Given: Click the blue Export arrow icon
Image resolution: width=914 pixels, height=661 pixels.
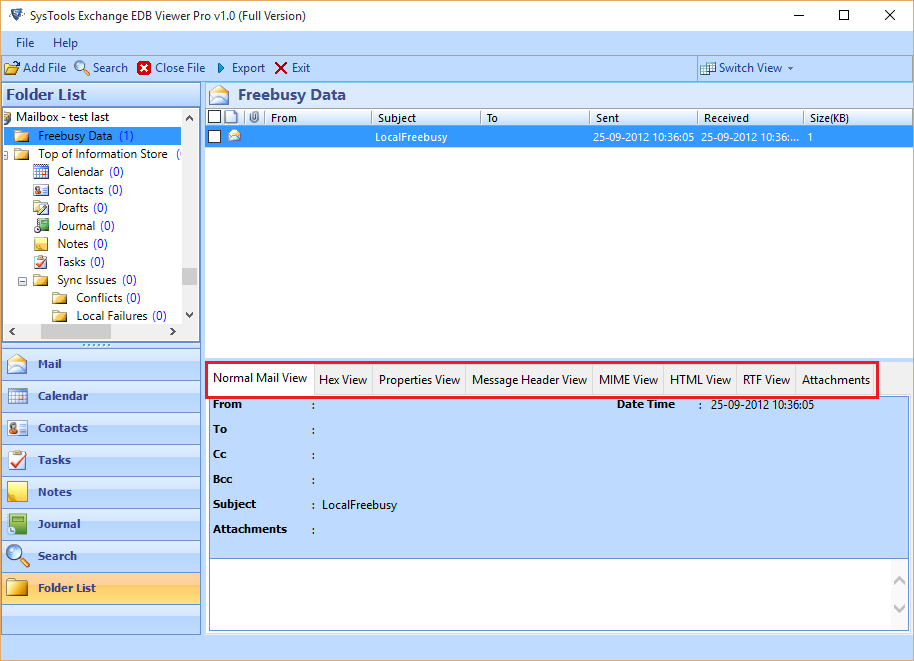Looking at the screenshot, I should pyautogui.click(x=221, y=68).
